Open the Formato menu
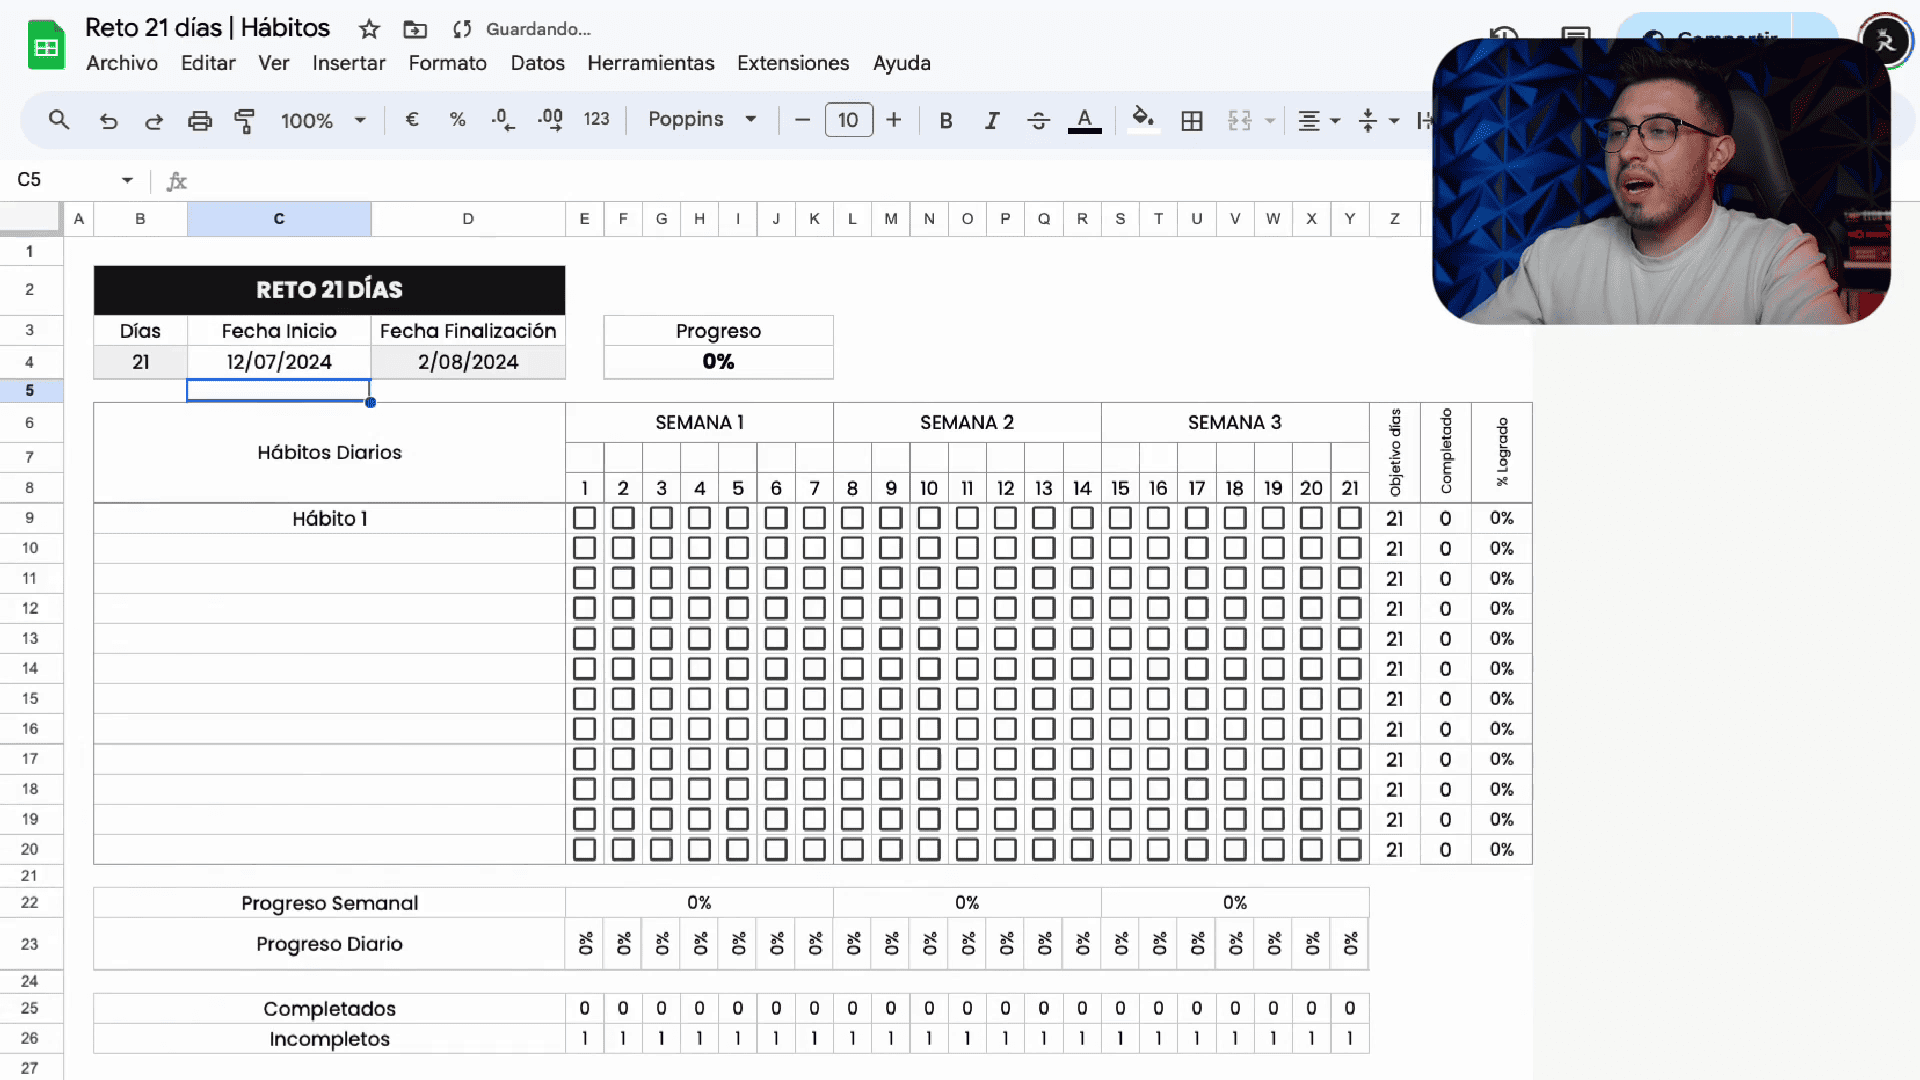 coord(447,63)
